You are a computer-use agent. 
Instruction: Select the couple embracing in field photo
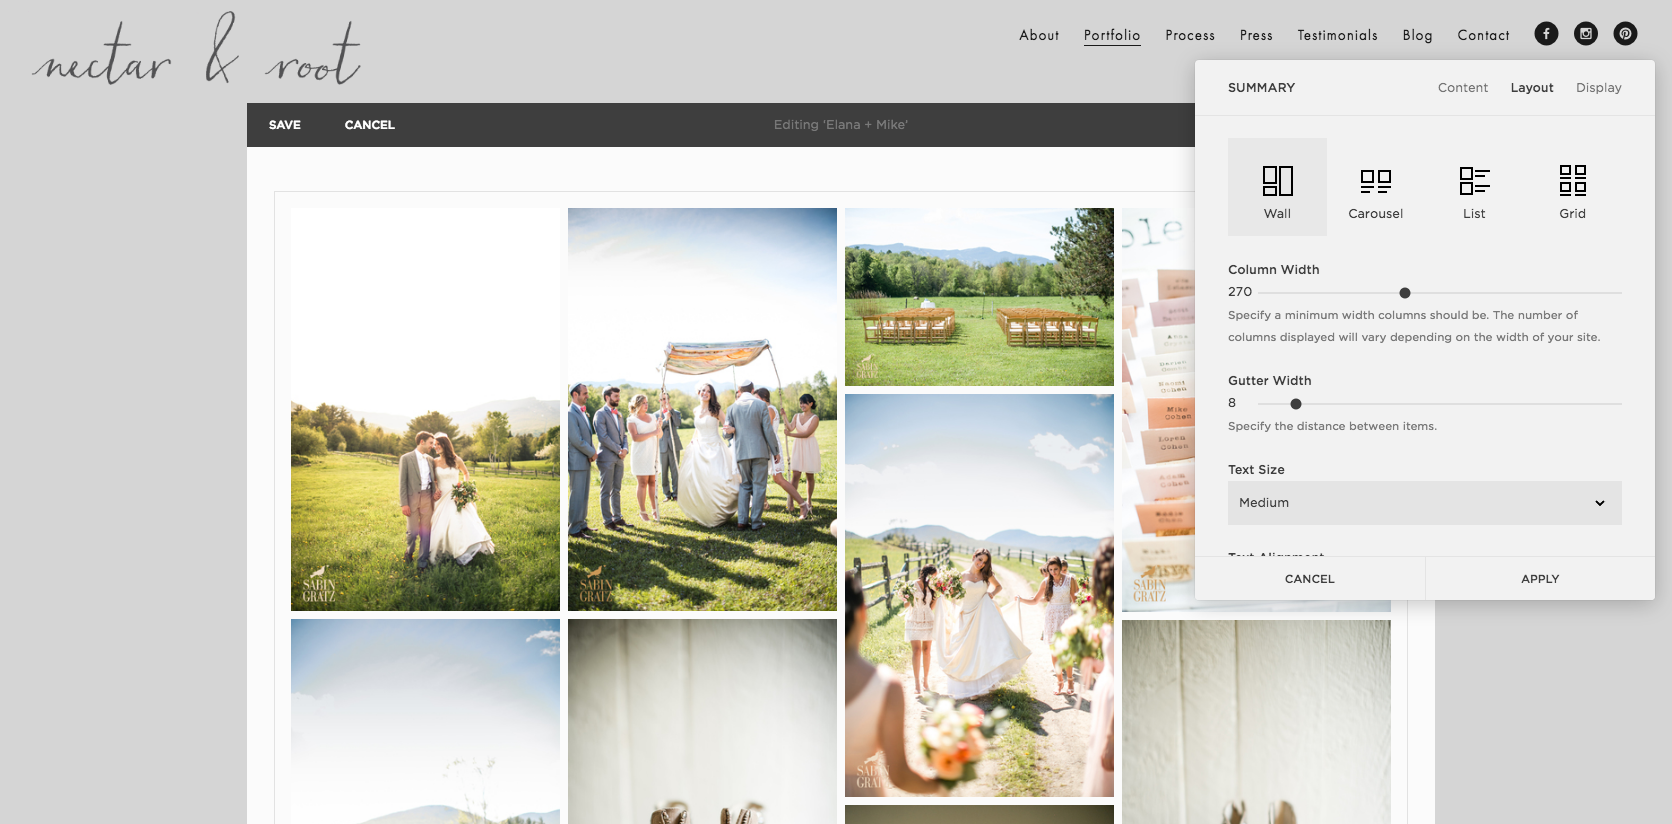click(425, 409)
